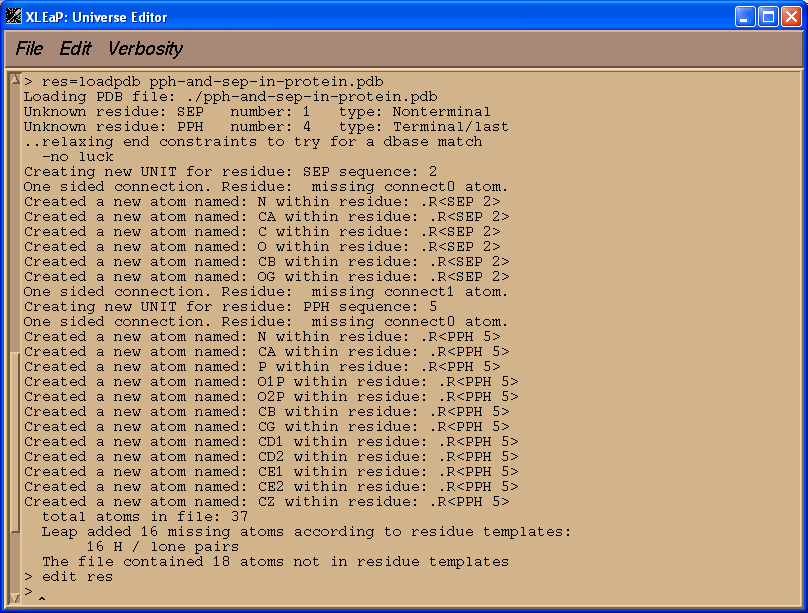Click the line creating atom N in PPH 5
The image size is (808, 613).
click(262, 336)
